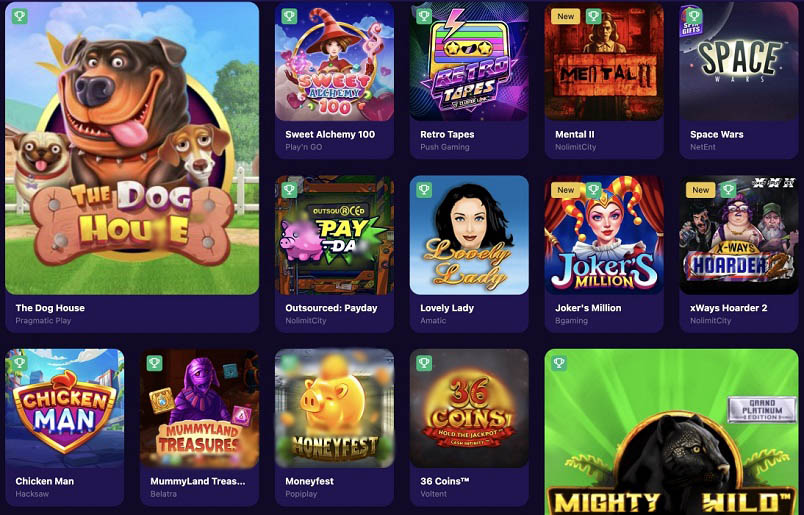The width and height of the screenshot is (804, 515).
Task: Click Joker's Million game title
Action: click(588, 308)
